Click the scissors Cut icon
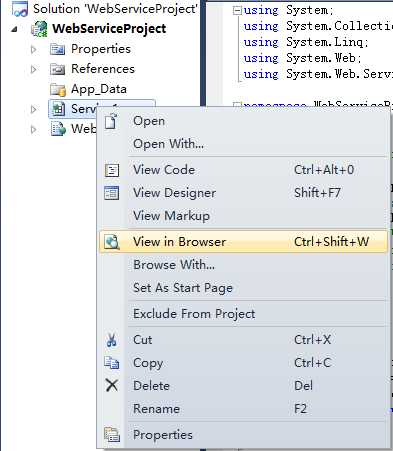Viewport: 393px width, 451px height. tap(112, 340)
